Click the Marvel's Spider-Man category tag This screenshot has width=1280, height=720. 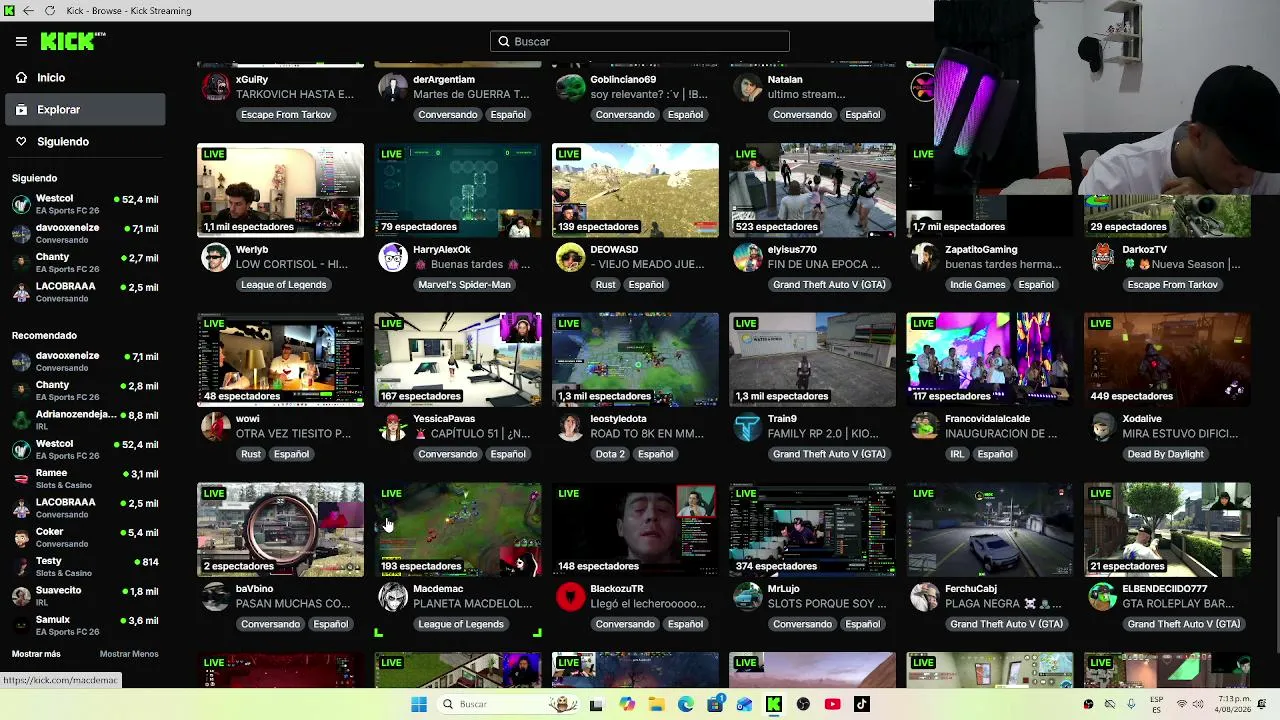pyautogui.click(x=464, y=285)
